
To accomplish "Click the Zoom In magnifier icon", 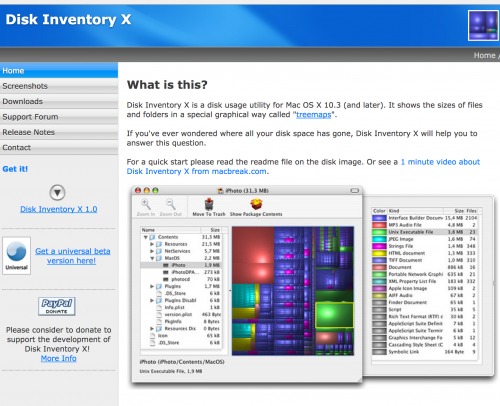I will coord(145,204).
